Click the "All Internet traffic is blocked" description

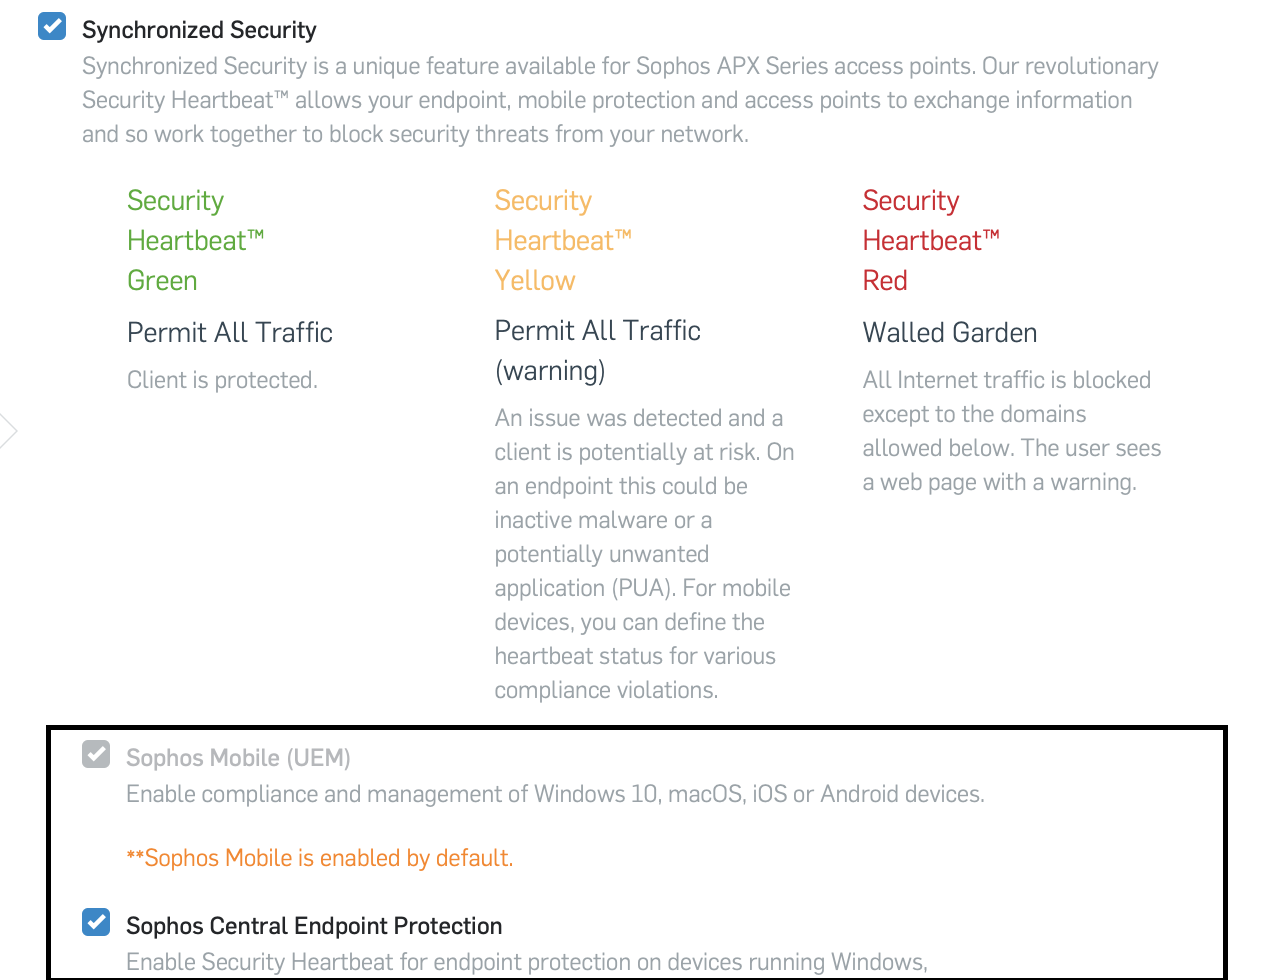[1011, 431]
